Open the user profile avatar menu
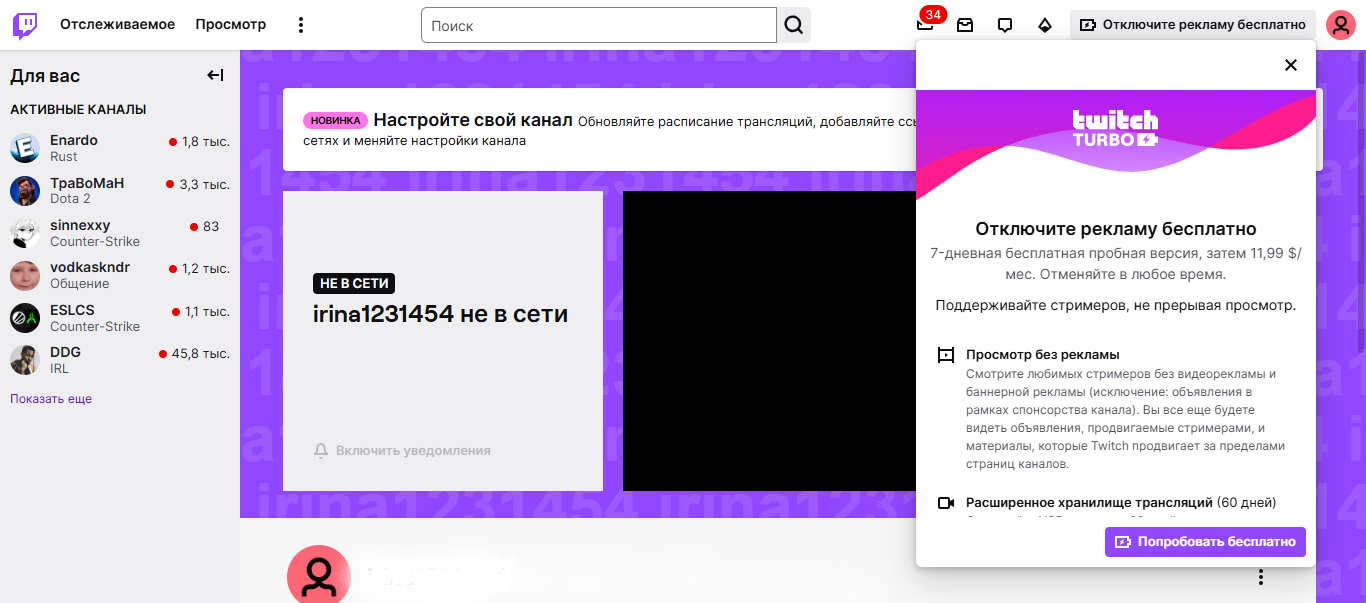This screenshot has height=603, width=1366. 1340,25
